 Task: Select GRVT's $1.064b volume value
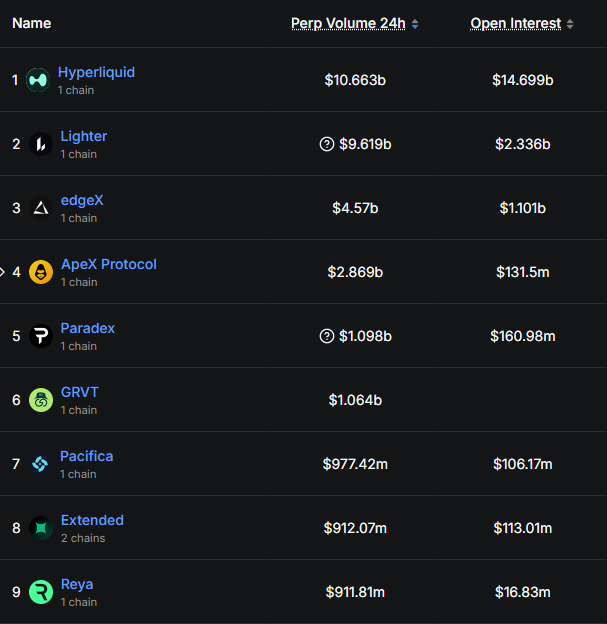[x=355, y=400]
